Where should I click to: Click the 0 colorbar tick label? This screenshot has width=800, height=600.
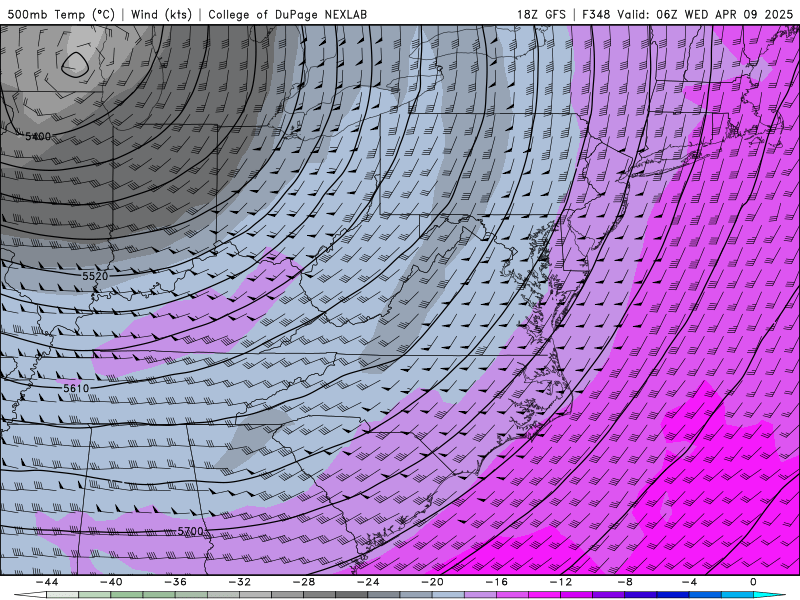coord(754,582)
